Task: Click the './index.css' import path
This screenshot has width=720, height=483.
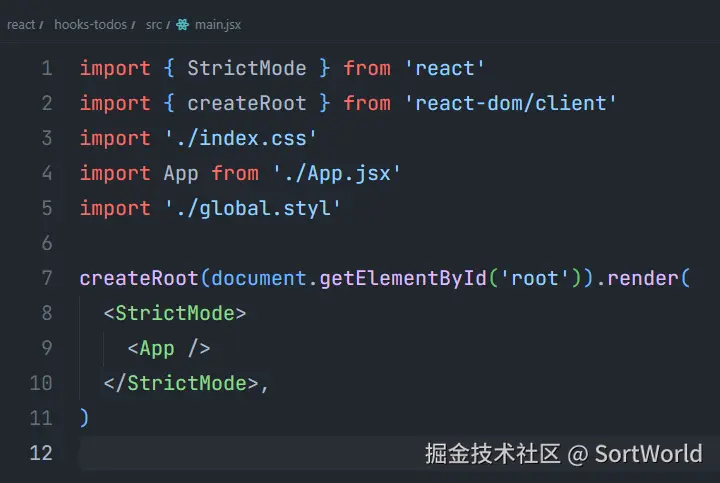Action: (x=241, y=138)
